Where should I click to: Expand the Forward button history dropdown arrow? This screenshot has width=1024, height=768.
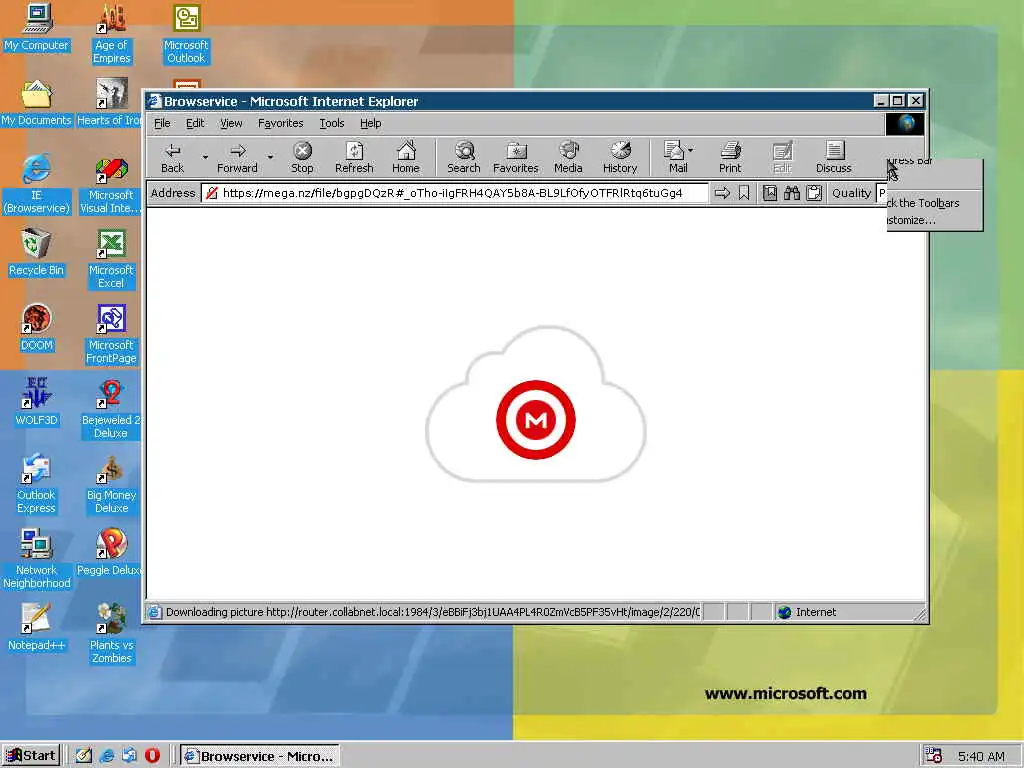tap(270, 157)
